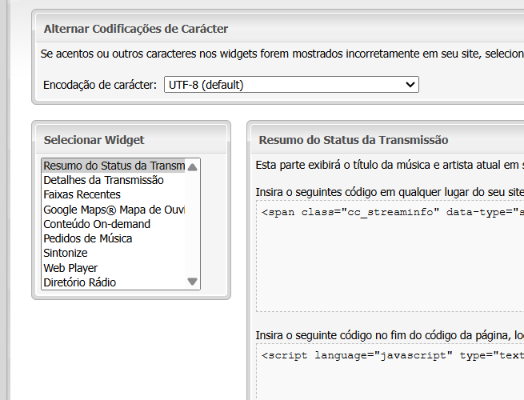The width and height of the screenshot is (524, 400).
Task: Select Pedidos de Música widget
Action: 114,239
